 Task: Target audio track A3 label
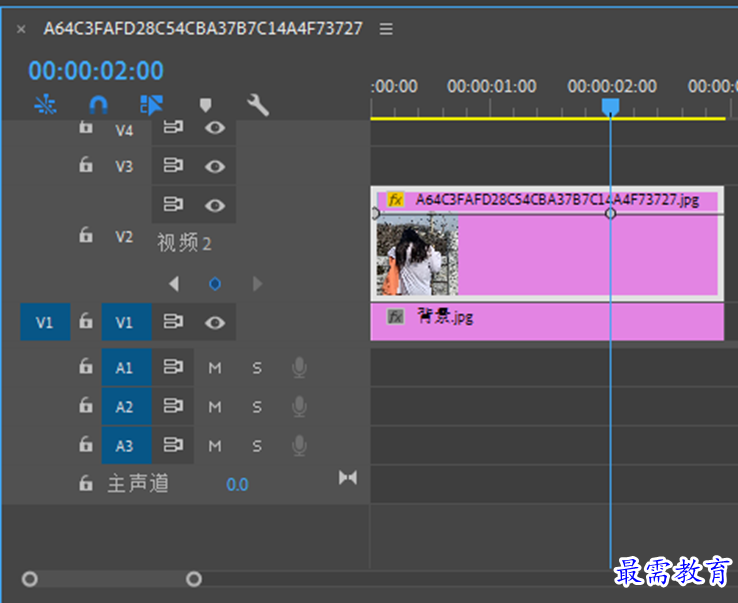pos(127,445)
